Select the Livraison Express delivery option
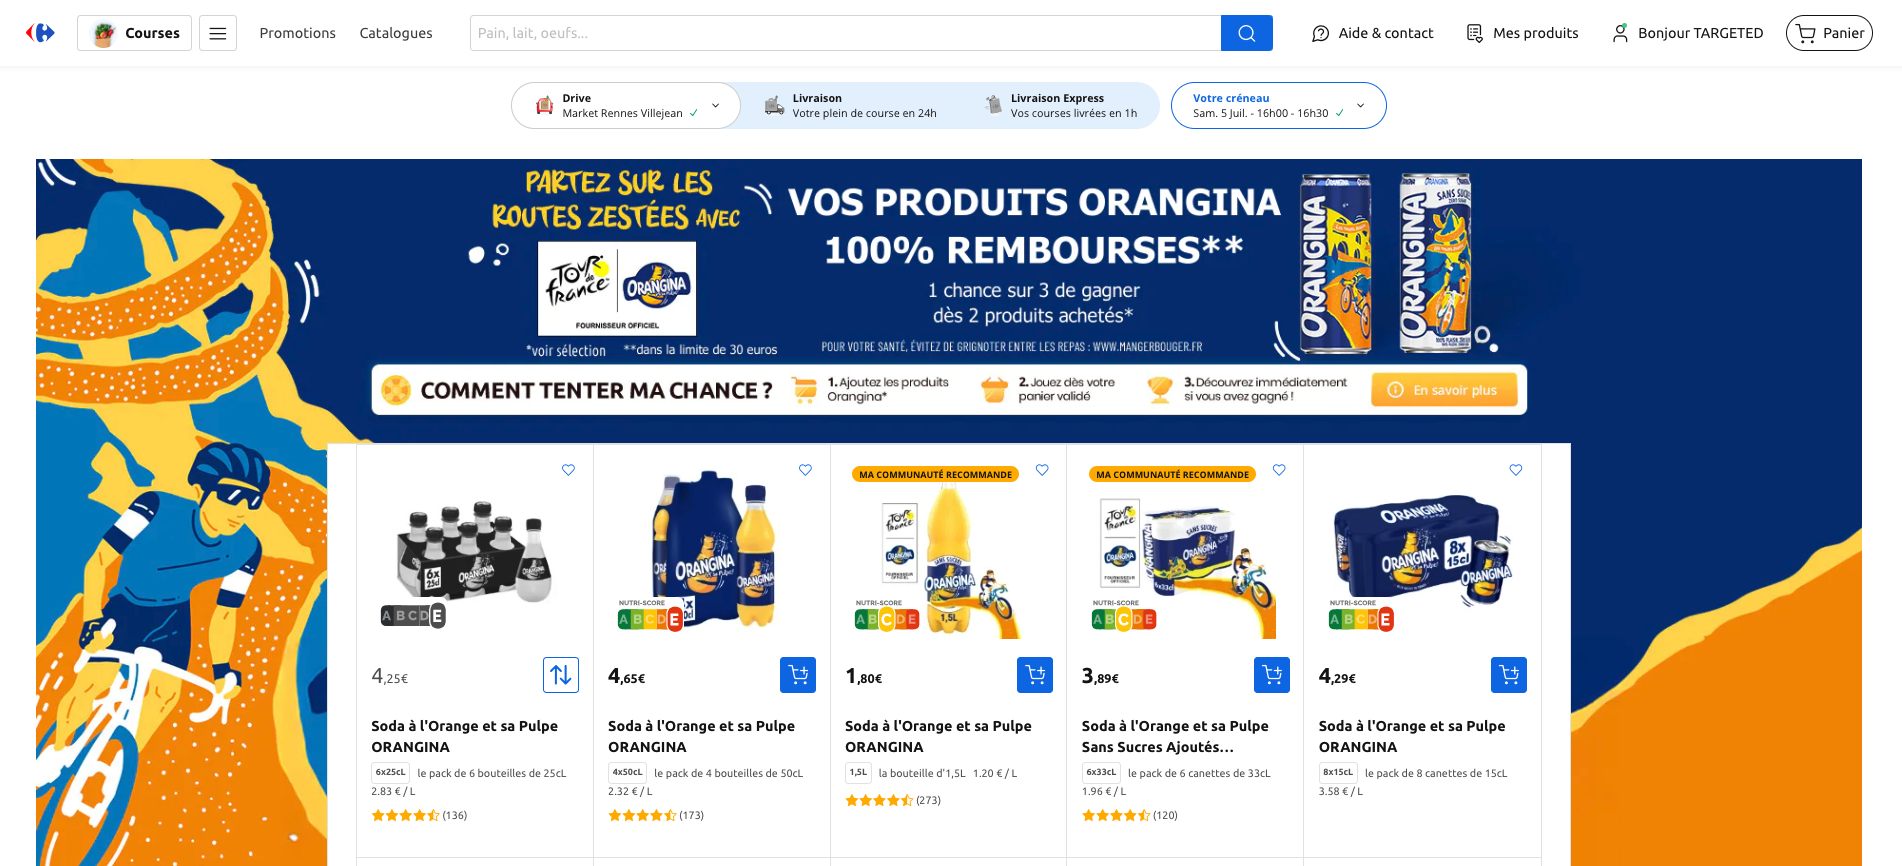This screenshot has height=866, width=1902. click(1062, 106)
